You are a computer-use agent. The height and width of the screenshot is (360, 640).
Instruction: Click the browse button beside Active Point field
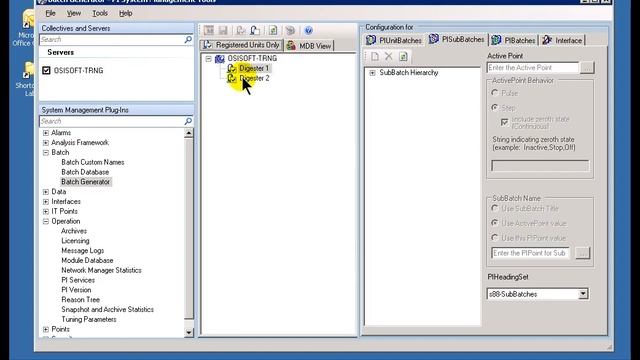[x=587, y=68]
